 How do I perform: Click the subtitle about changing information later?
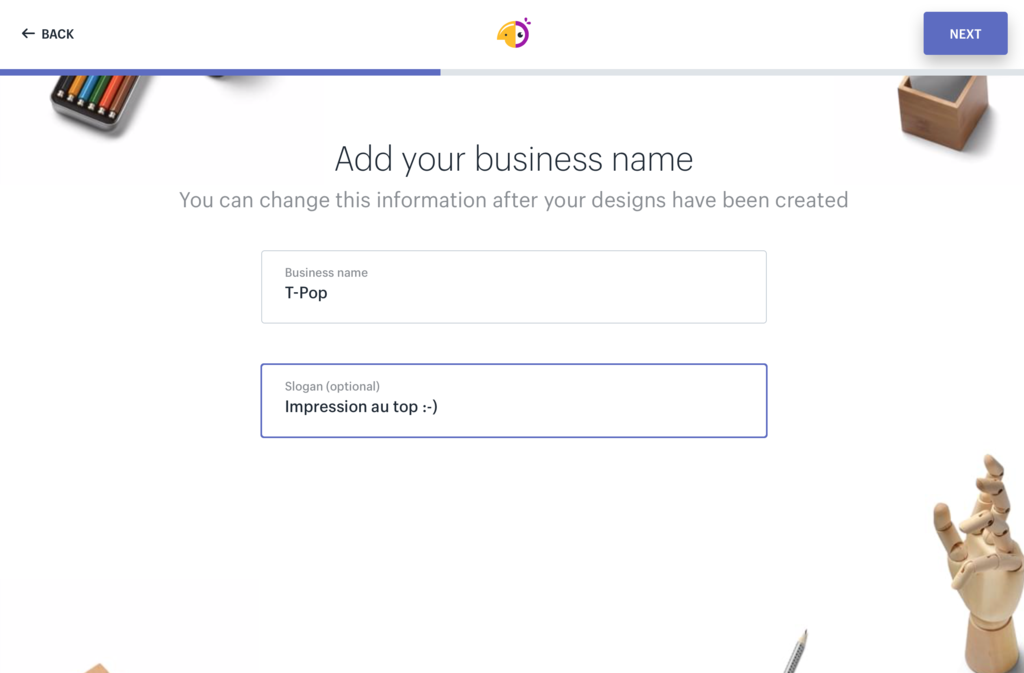click(x=513, y=200)
